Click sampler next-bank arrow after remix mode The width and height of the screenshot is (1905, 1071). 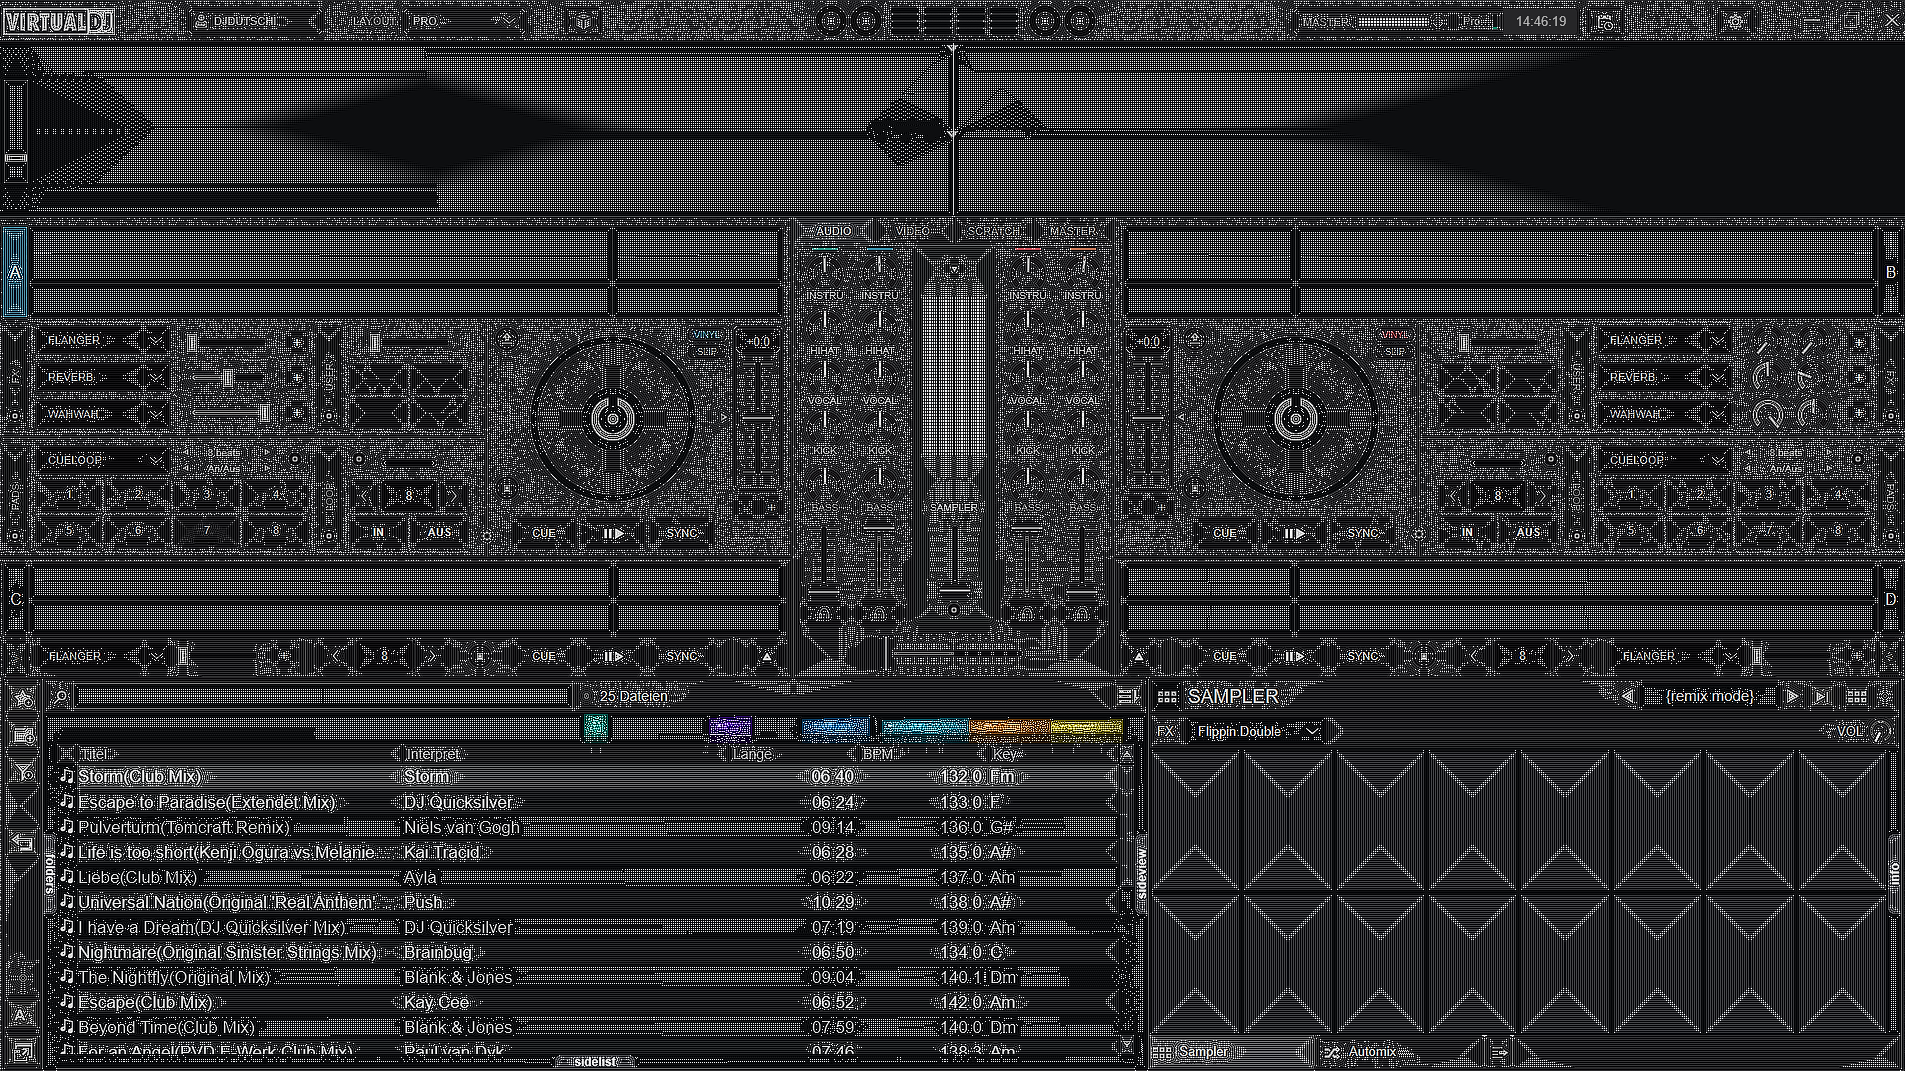click(x=1792, y=696)
